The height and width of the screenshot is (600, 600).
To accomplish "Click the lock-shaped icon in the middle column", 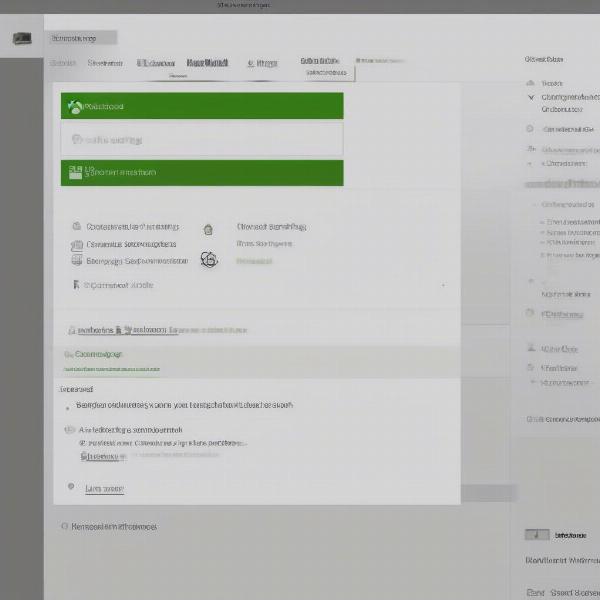I will point(208,230).
